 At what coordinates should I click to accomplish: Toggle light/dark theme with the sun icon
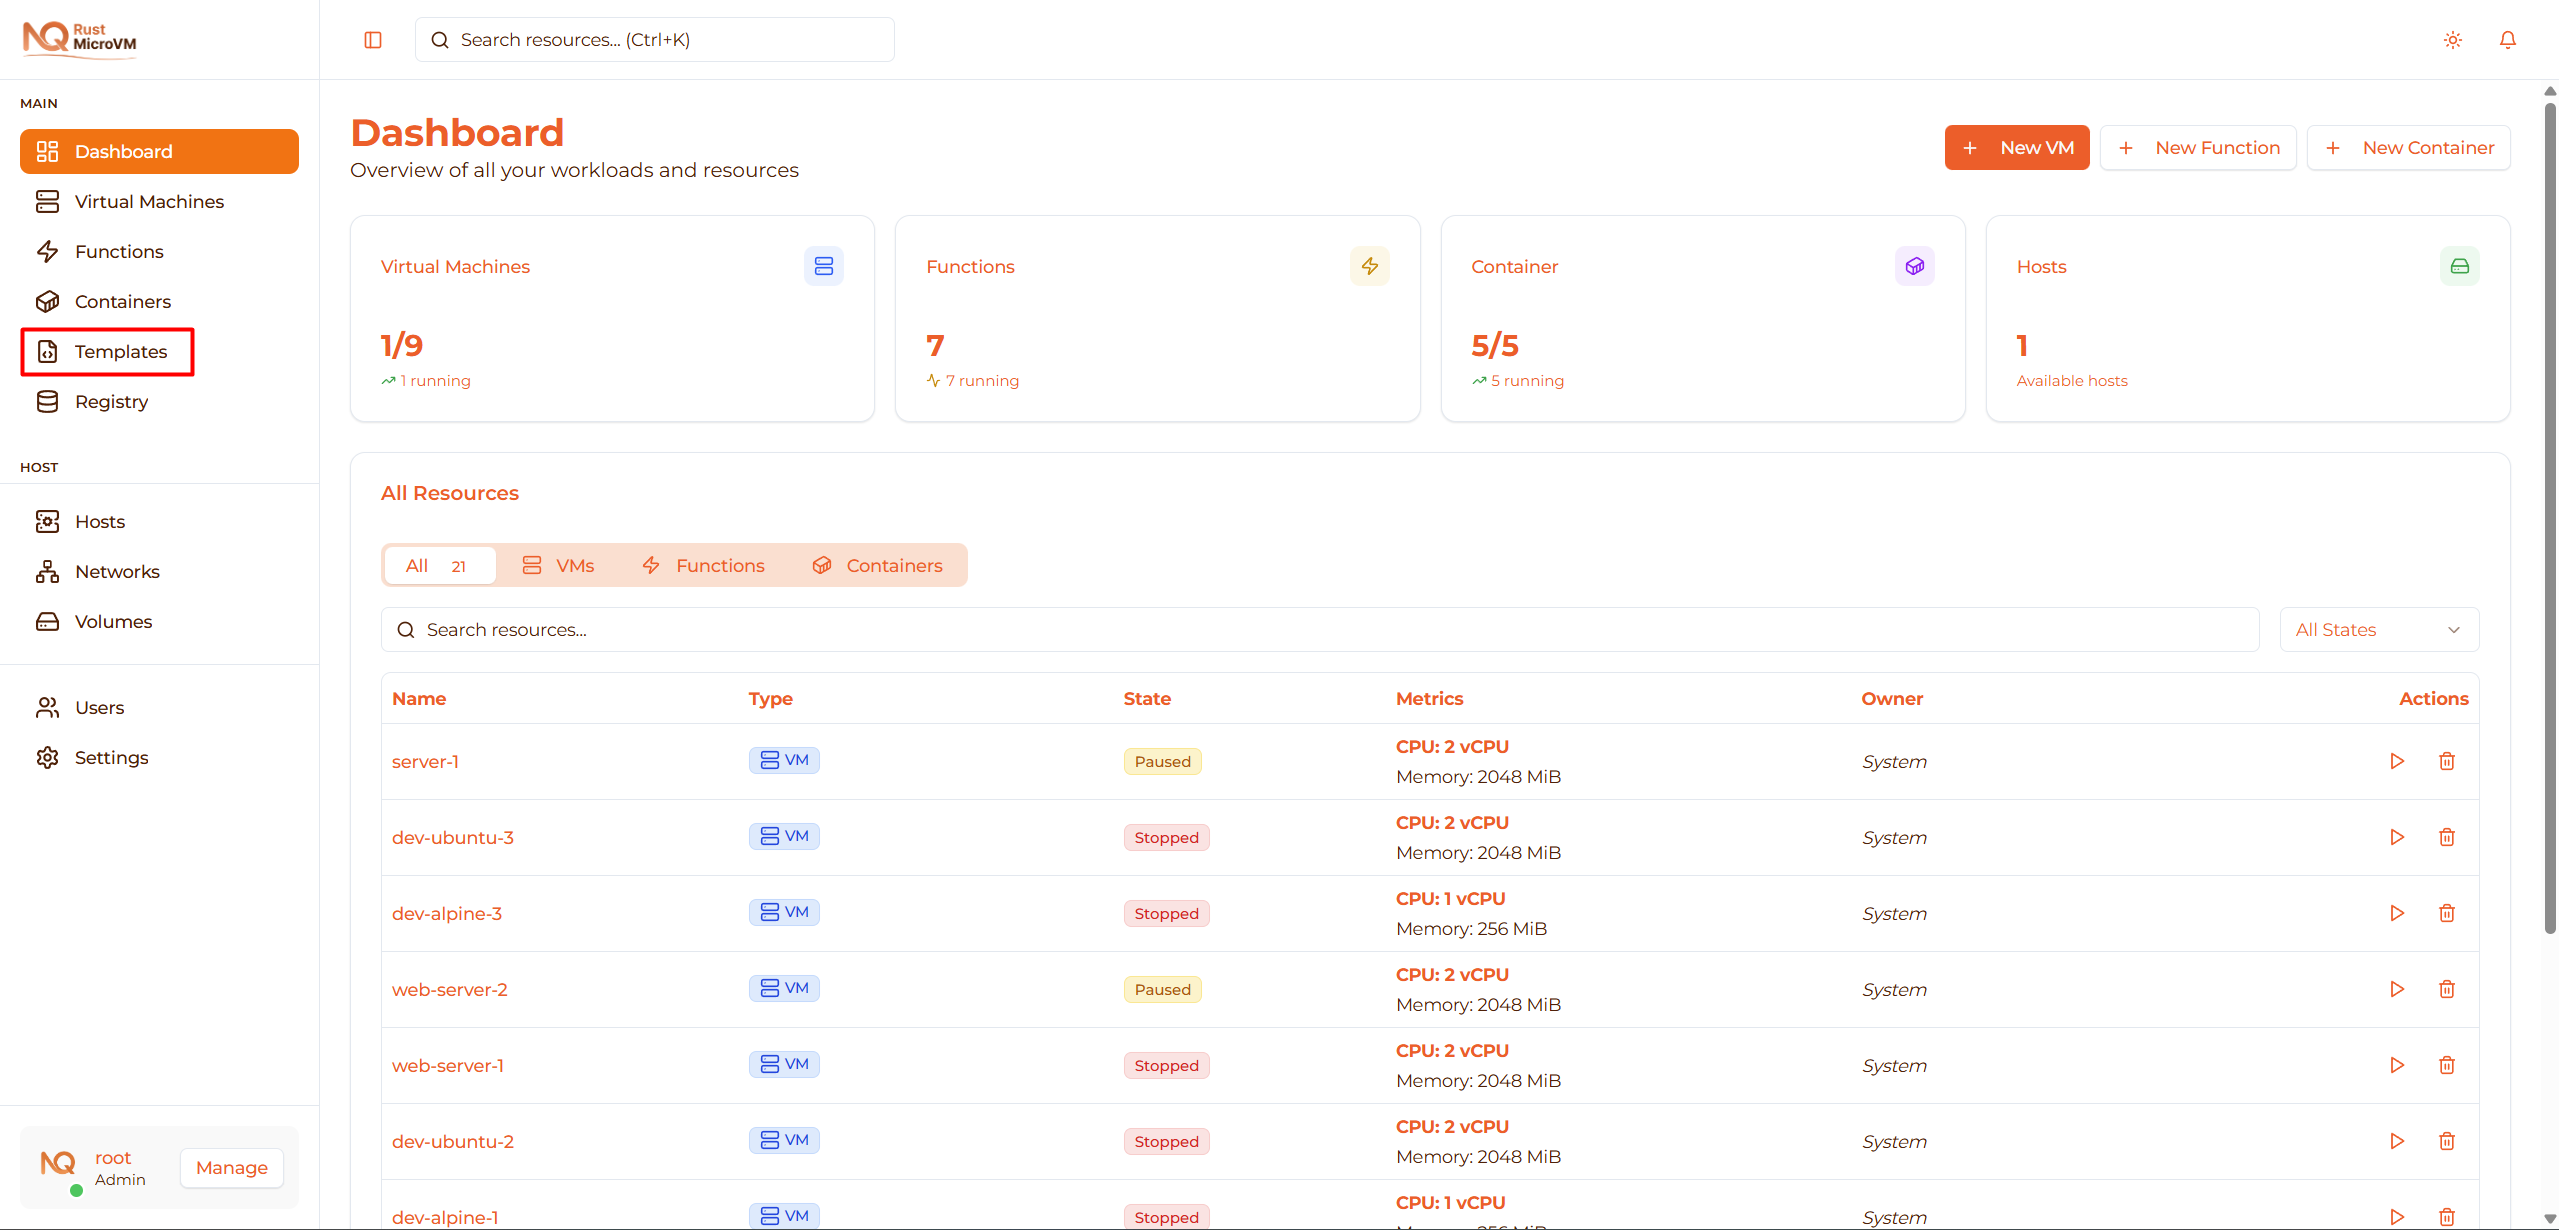tap(2452, 39)
